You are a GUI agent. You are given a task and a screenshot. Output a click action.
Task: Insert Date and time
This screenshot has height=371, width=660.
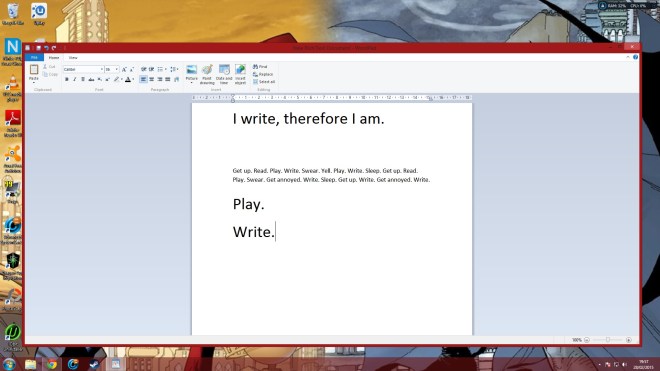[224, 75]
